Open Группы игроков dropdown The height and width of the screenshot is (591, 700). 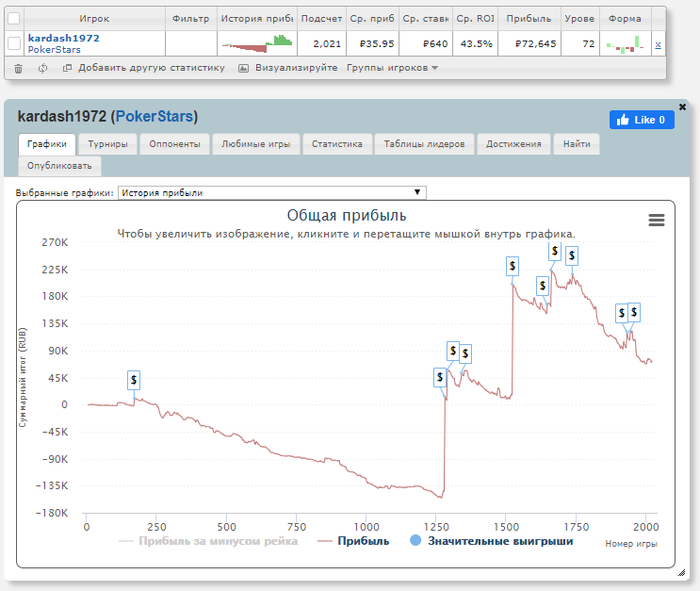(x=392, y=68)
